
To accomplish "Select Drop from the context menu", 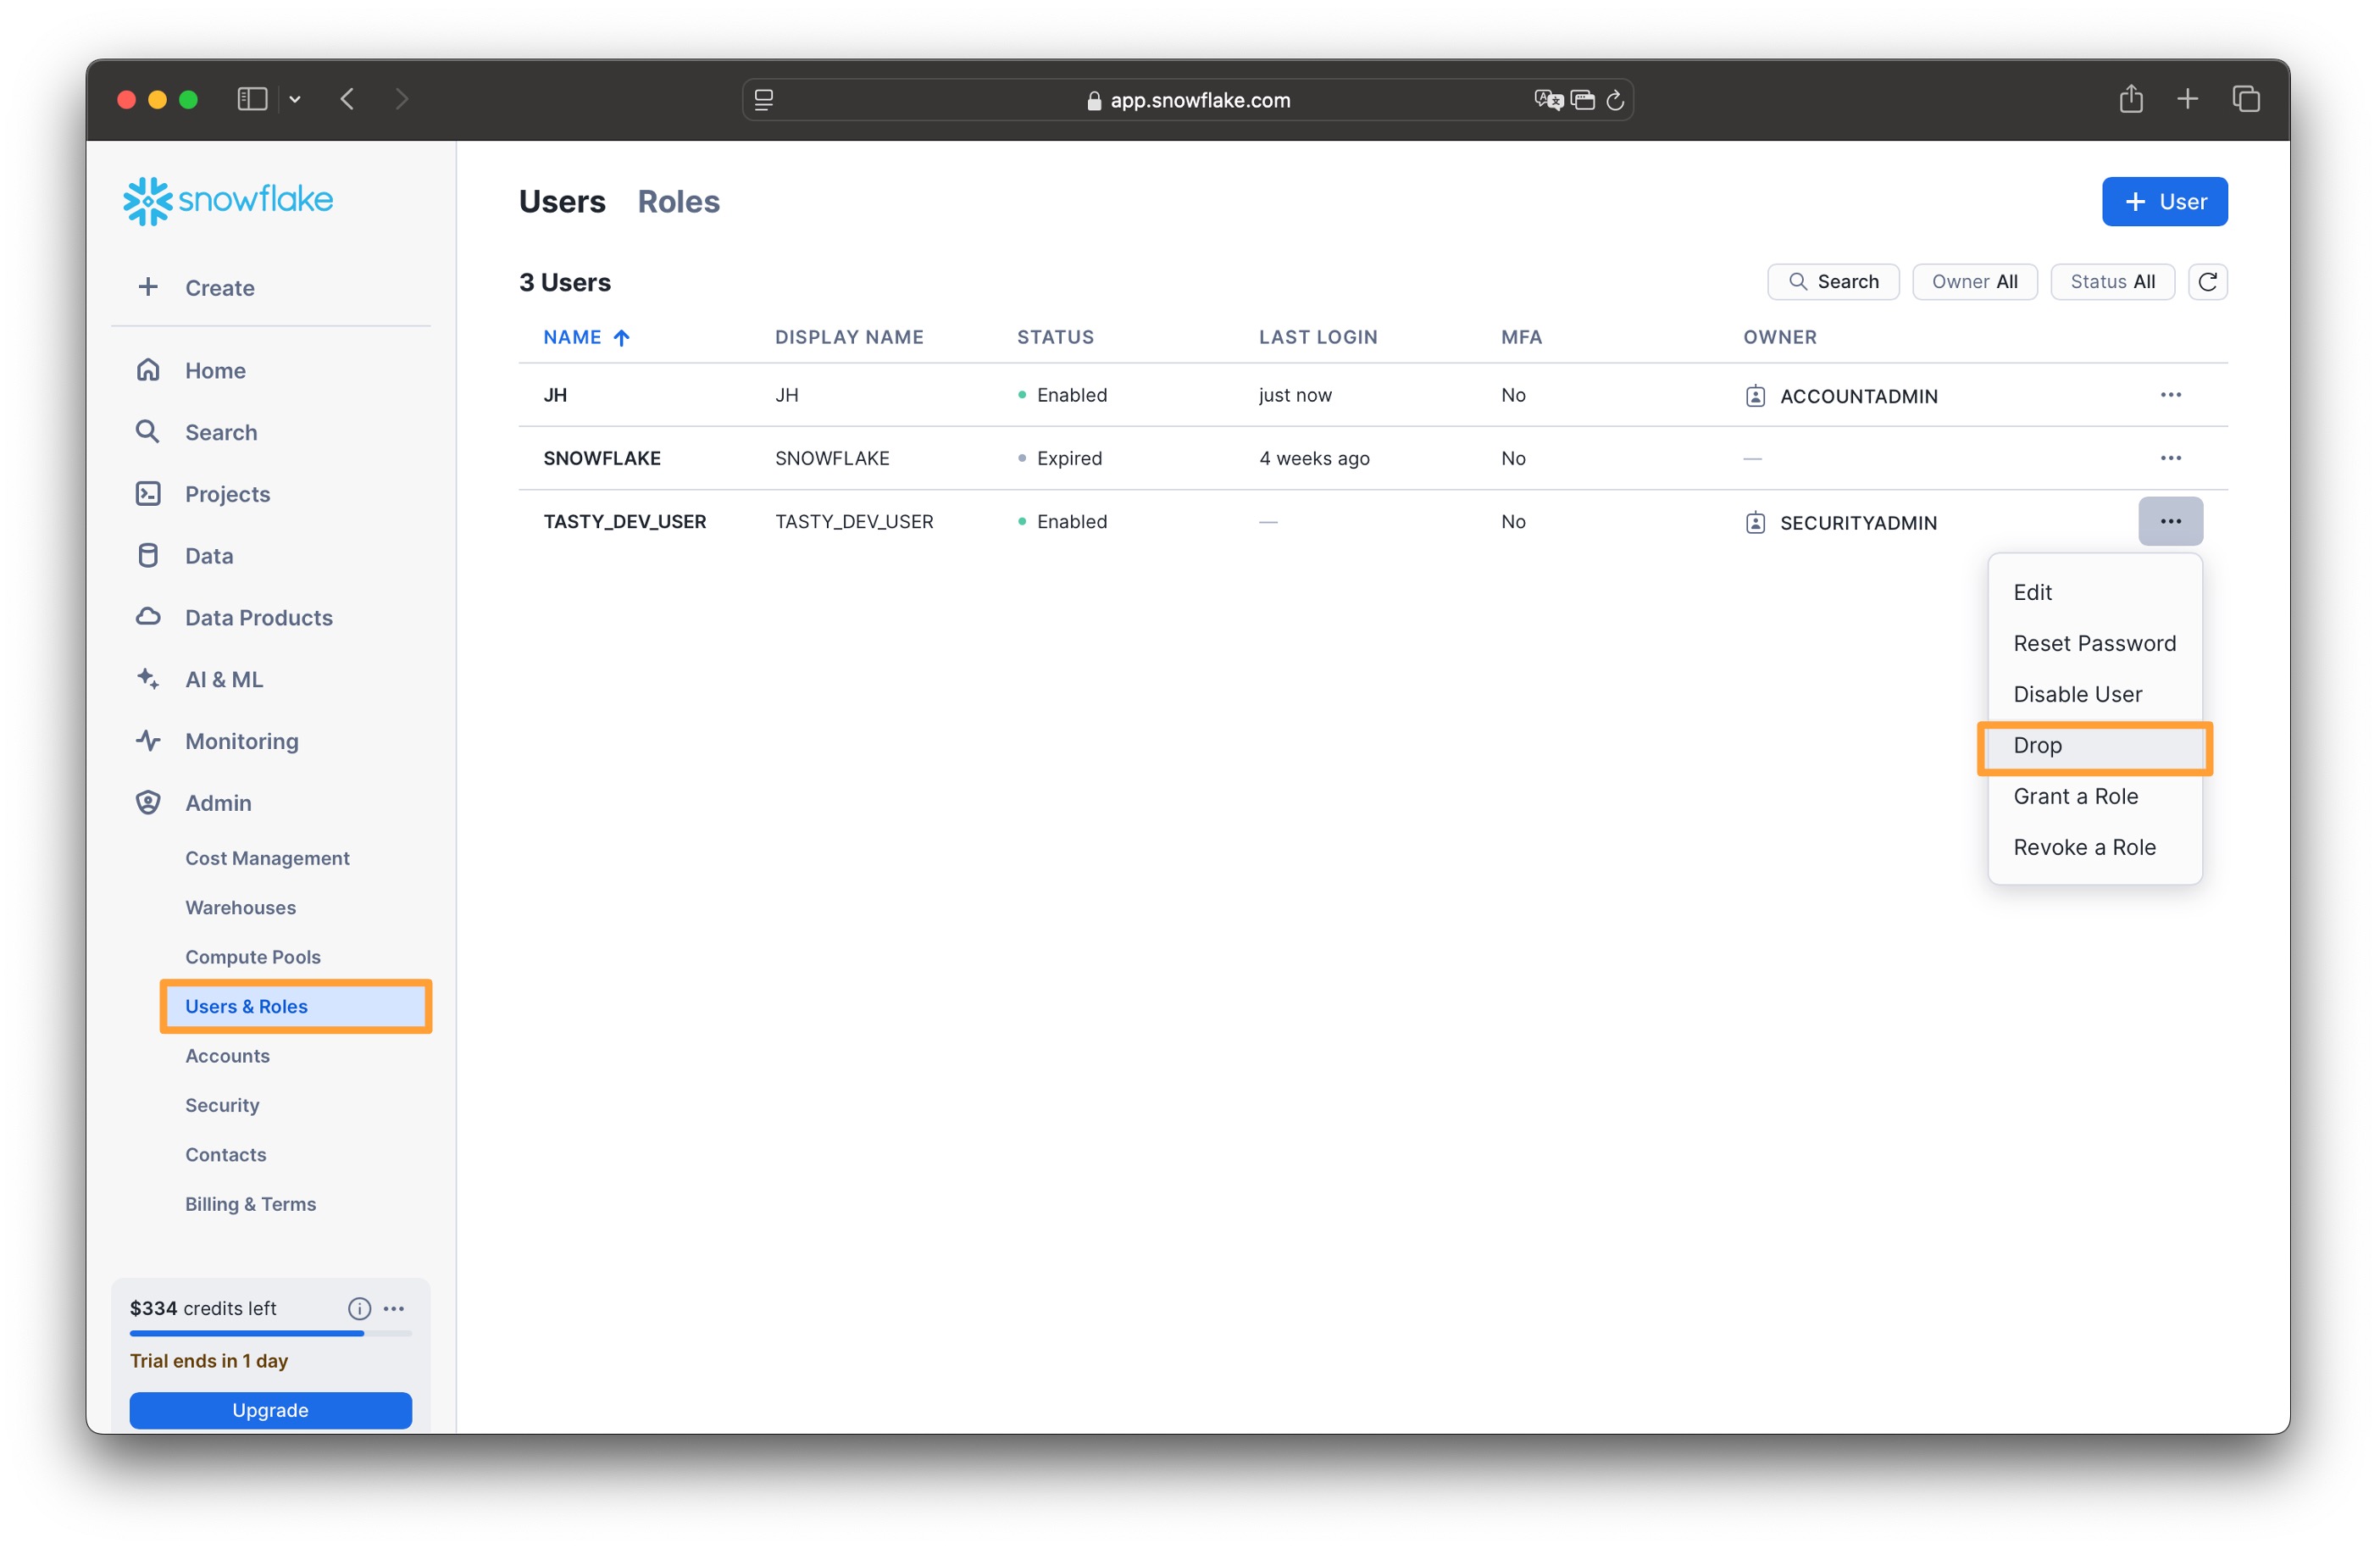I will tap(2037, 745).
